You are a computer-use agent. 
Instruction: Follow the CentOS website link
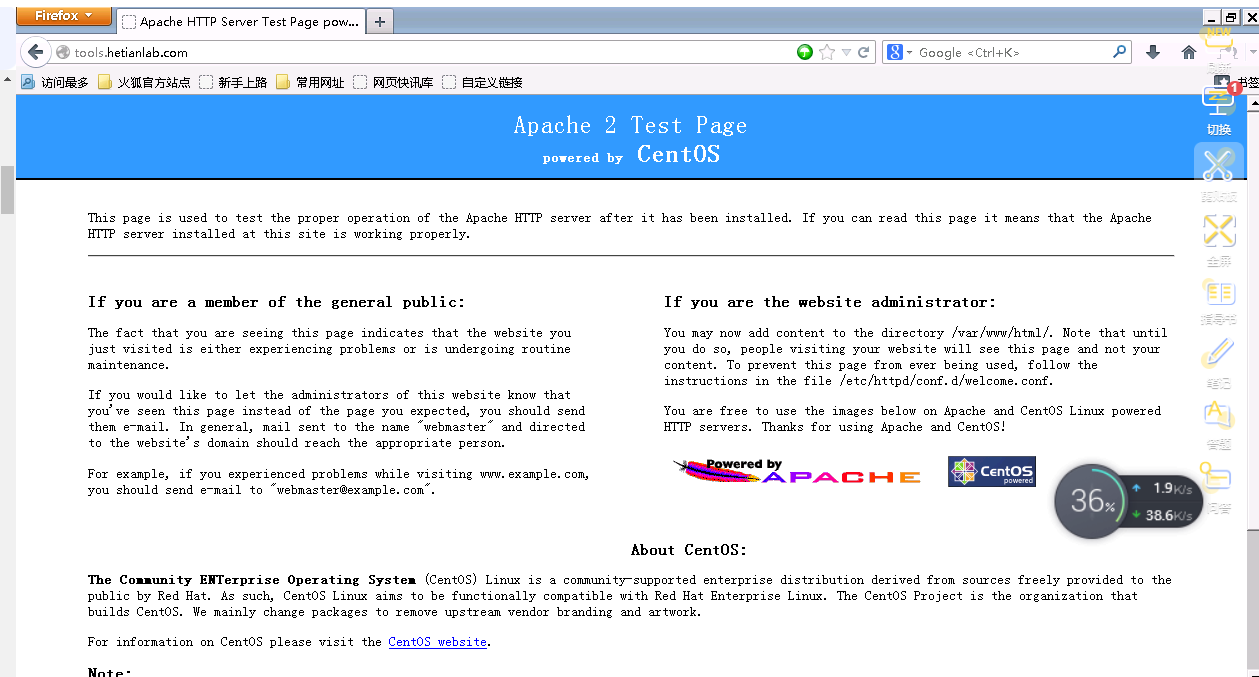pyautogui.click(x=438, y=642)
